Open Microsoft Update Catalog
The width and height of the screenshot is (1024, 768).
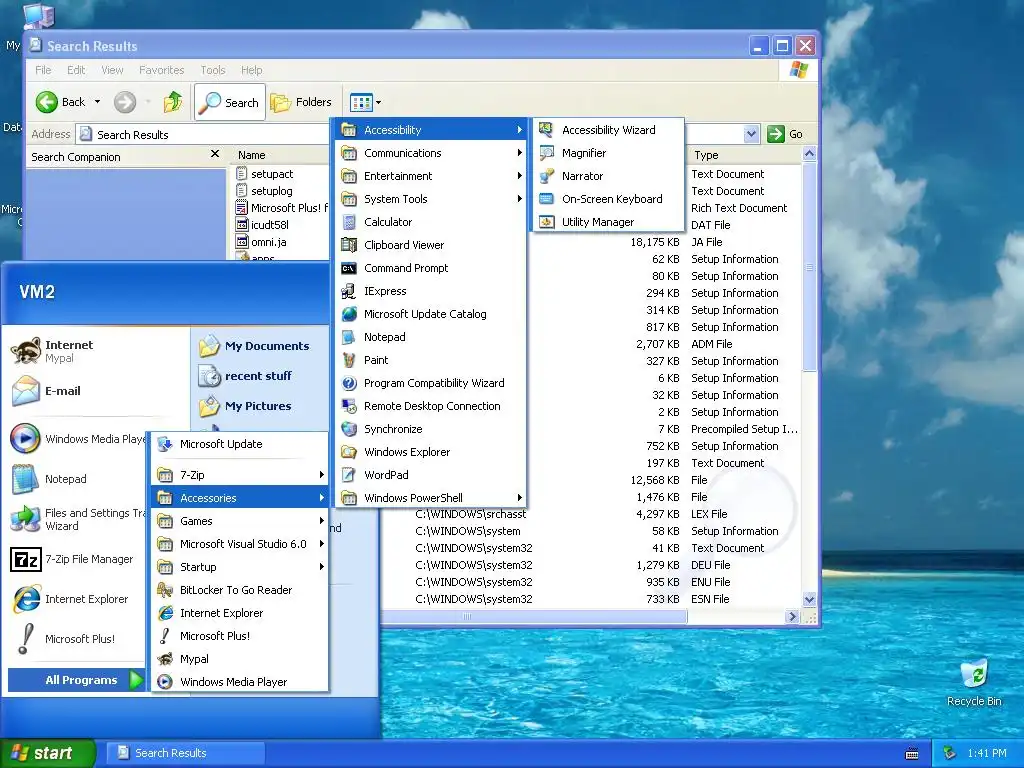(431, 314)
